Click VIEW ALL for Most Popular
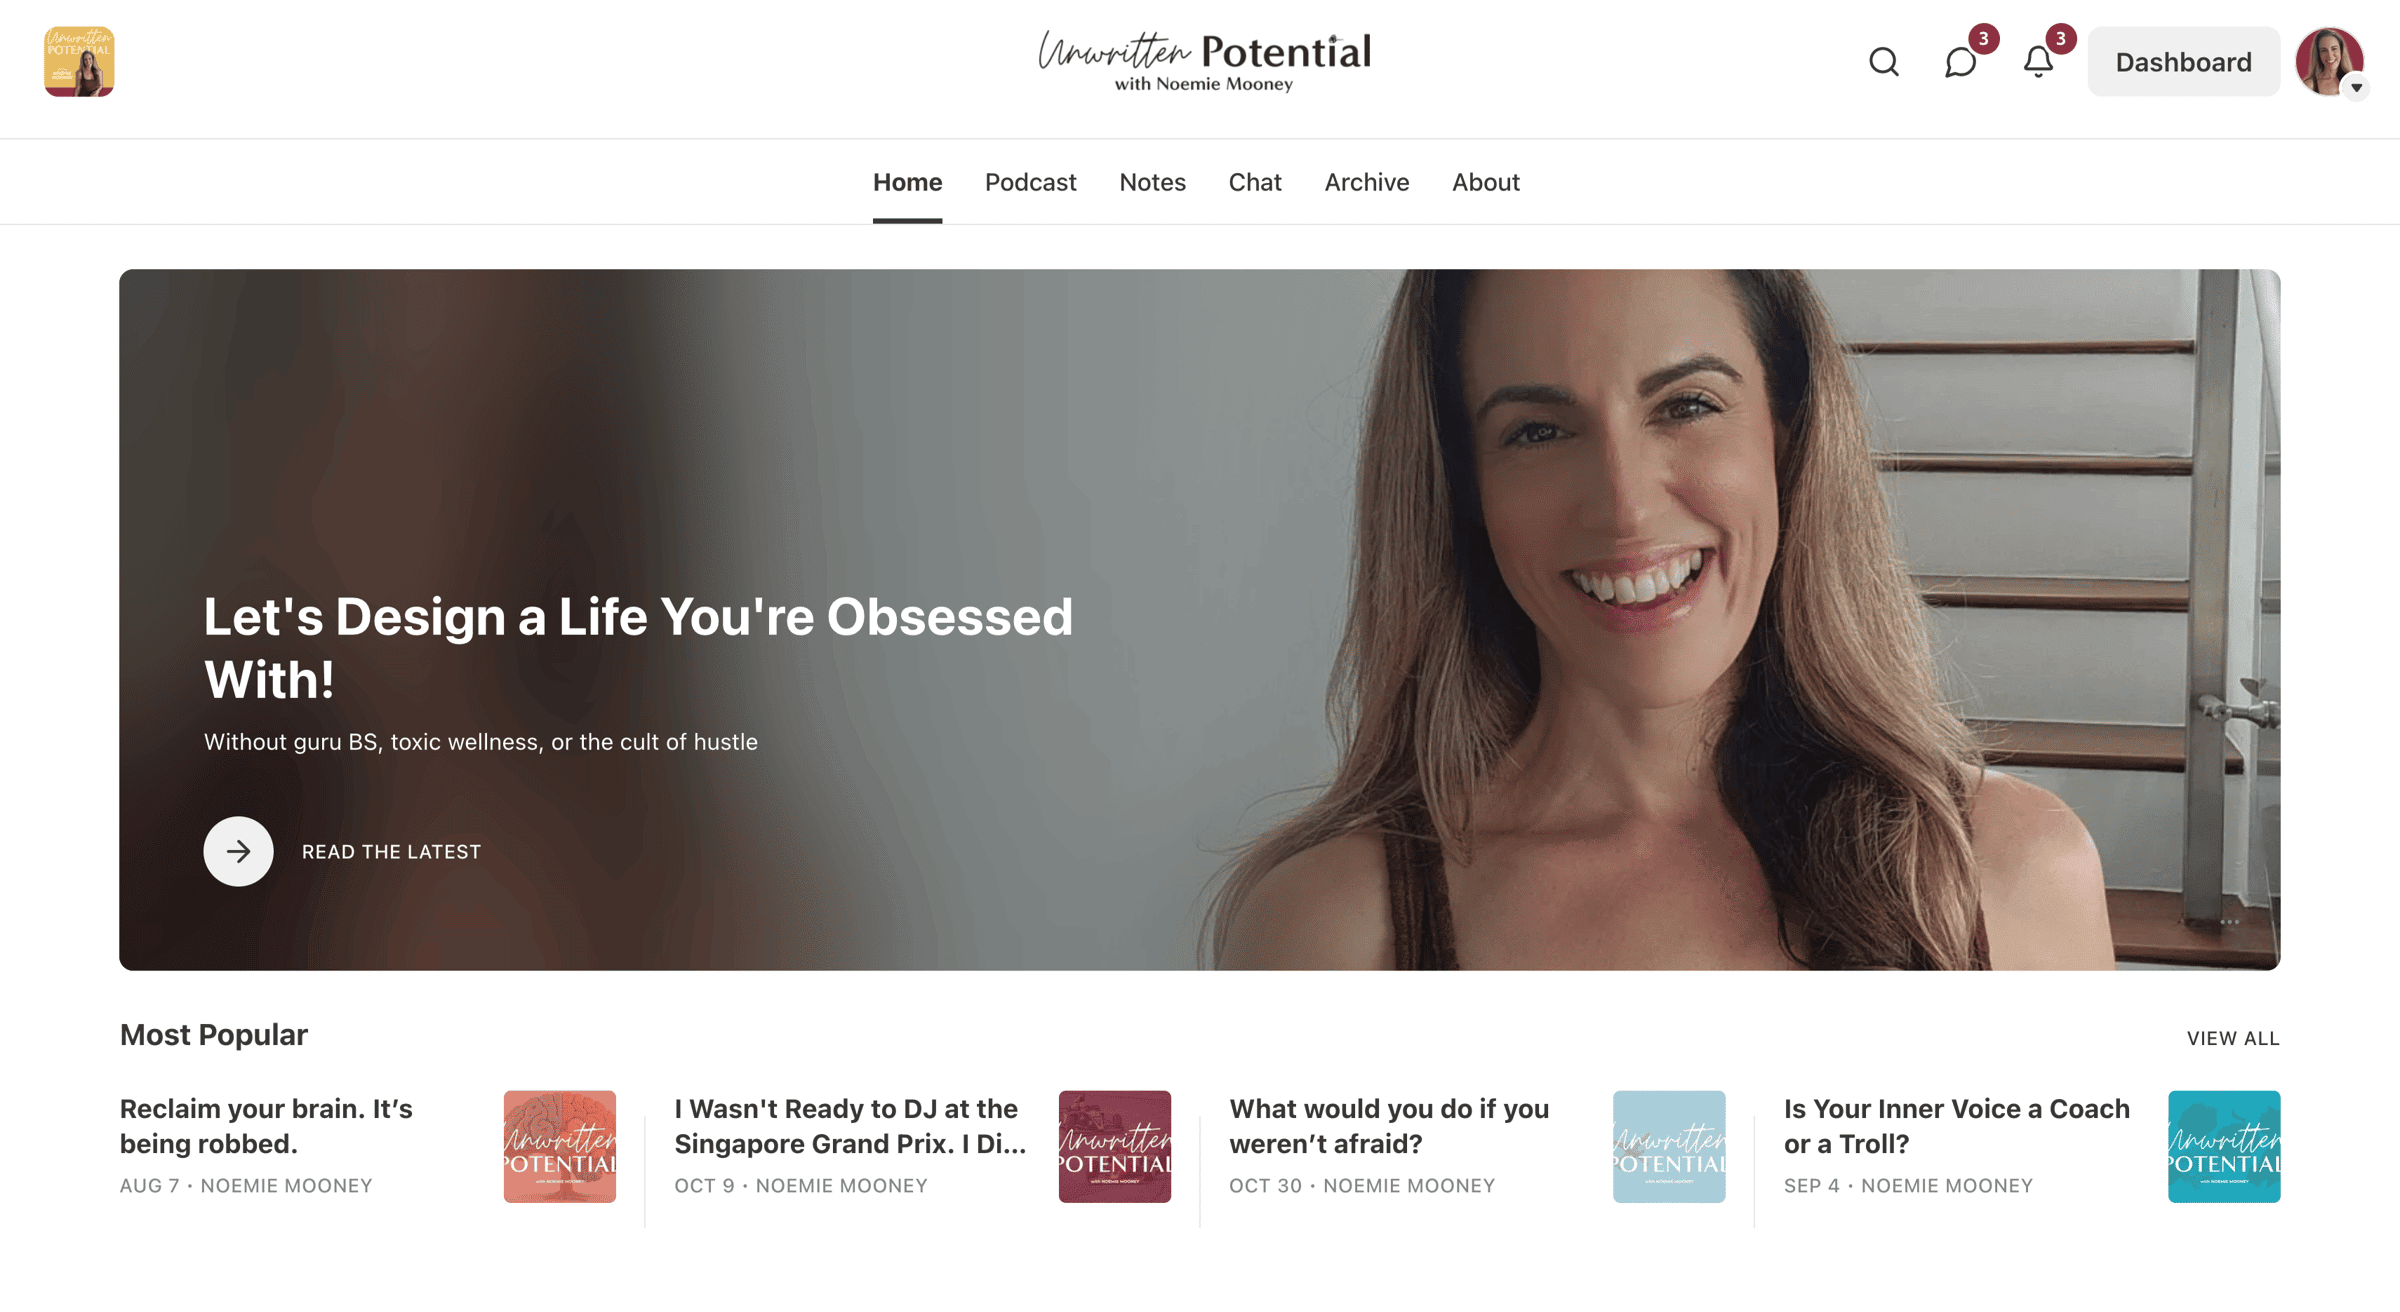The height and width of the screenshot is (1312, 2400). (x=2232, y=1038)
